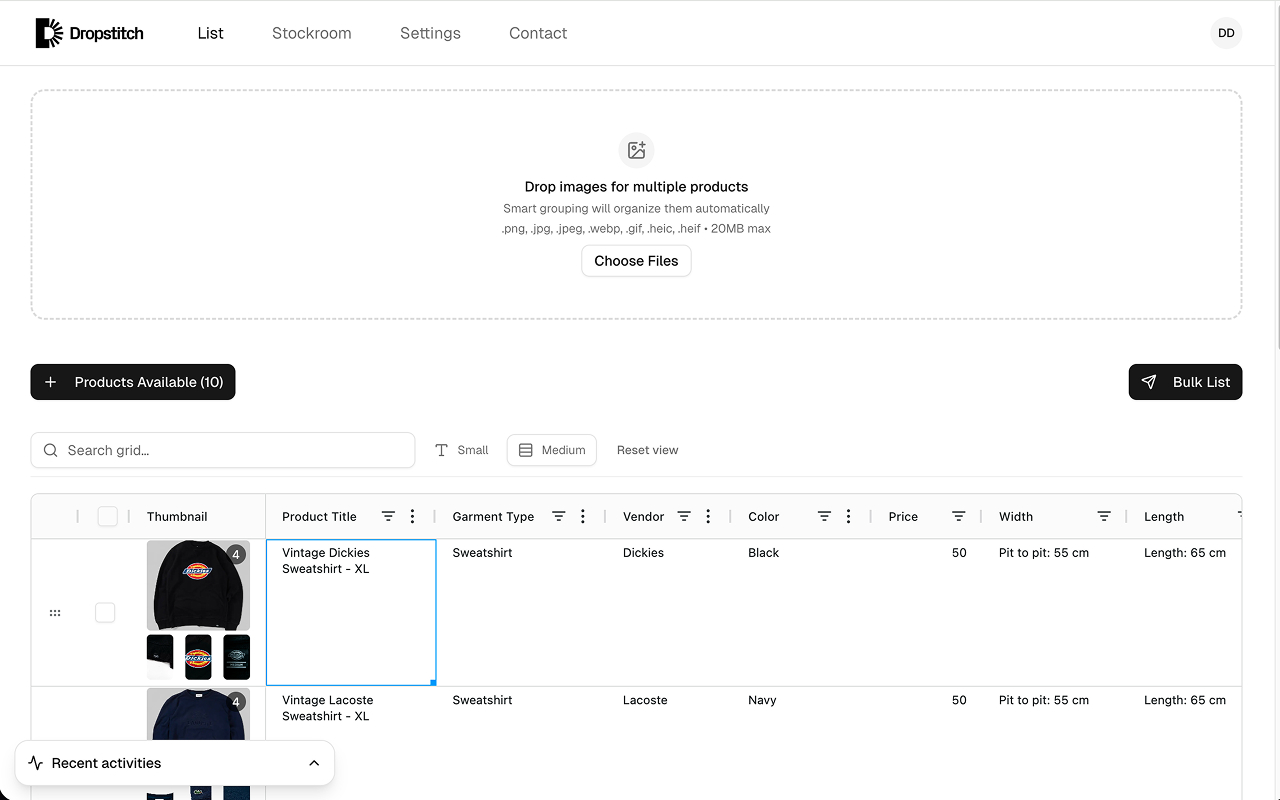Viewport: 1280px width, 800px height.
Task: Select the Vintage Dickies Sweatshirt - XL title cell
Action: 351,613
